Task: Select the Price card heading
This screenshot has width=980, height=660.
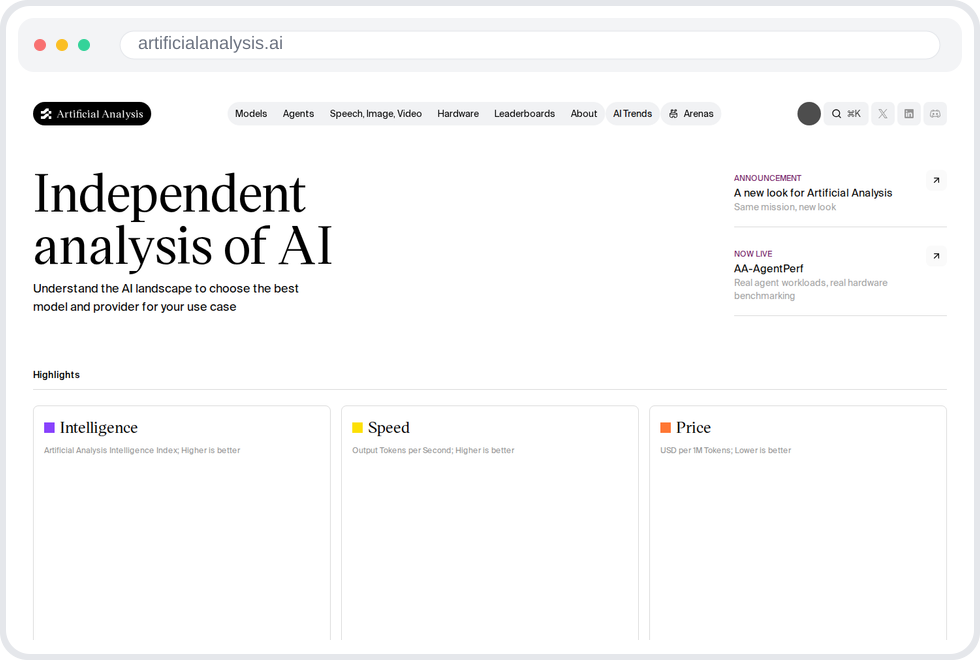Action: (x=693, y=428)
